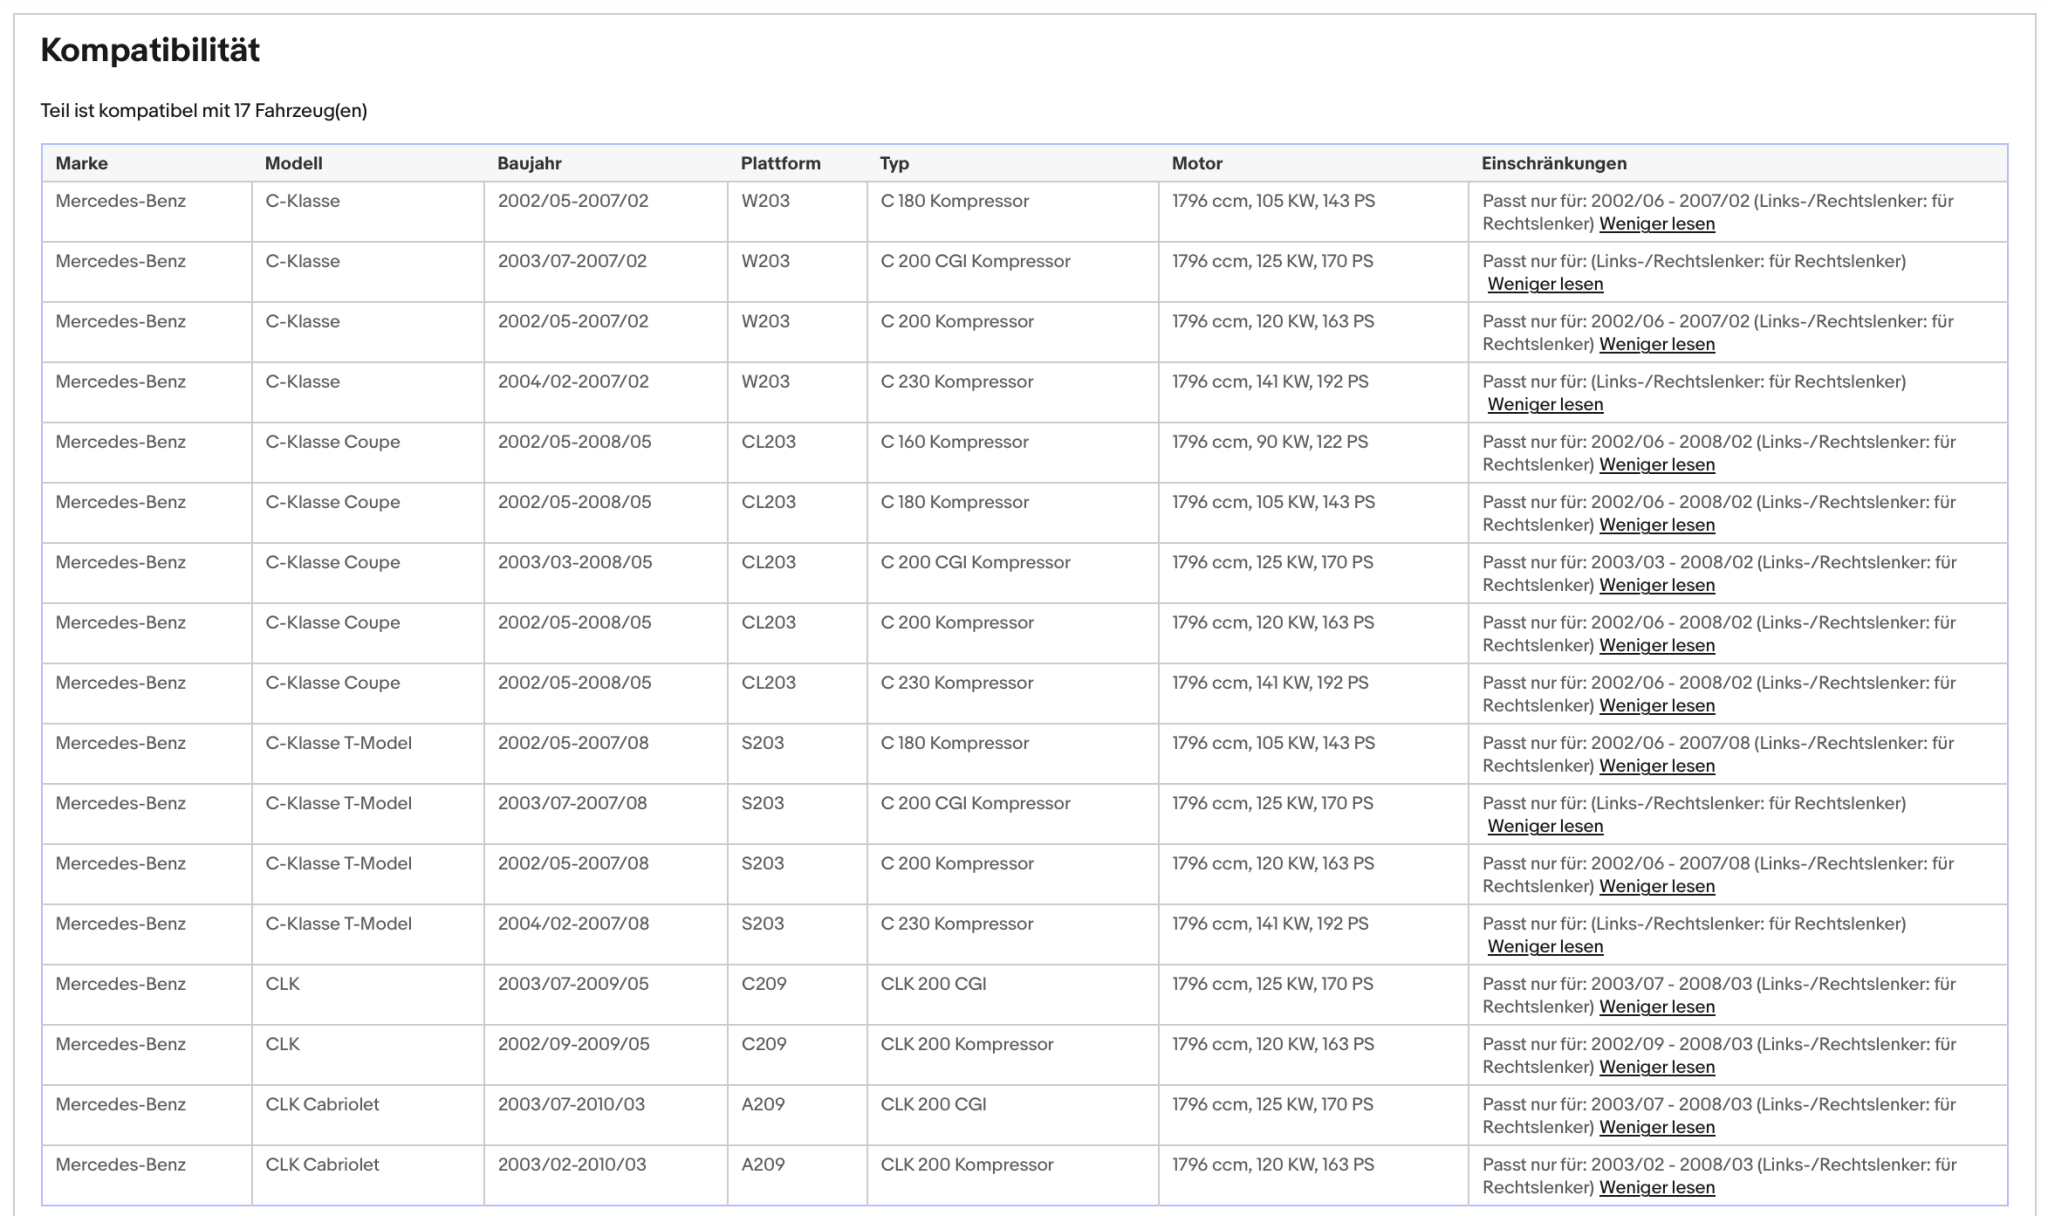The height and width of the screenshot is (1216, 2048).
Task: Collapse restrictions for T-Model C 230 Kompressor S203
Action: 1545,947
